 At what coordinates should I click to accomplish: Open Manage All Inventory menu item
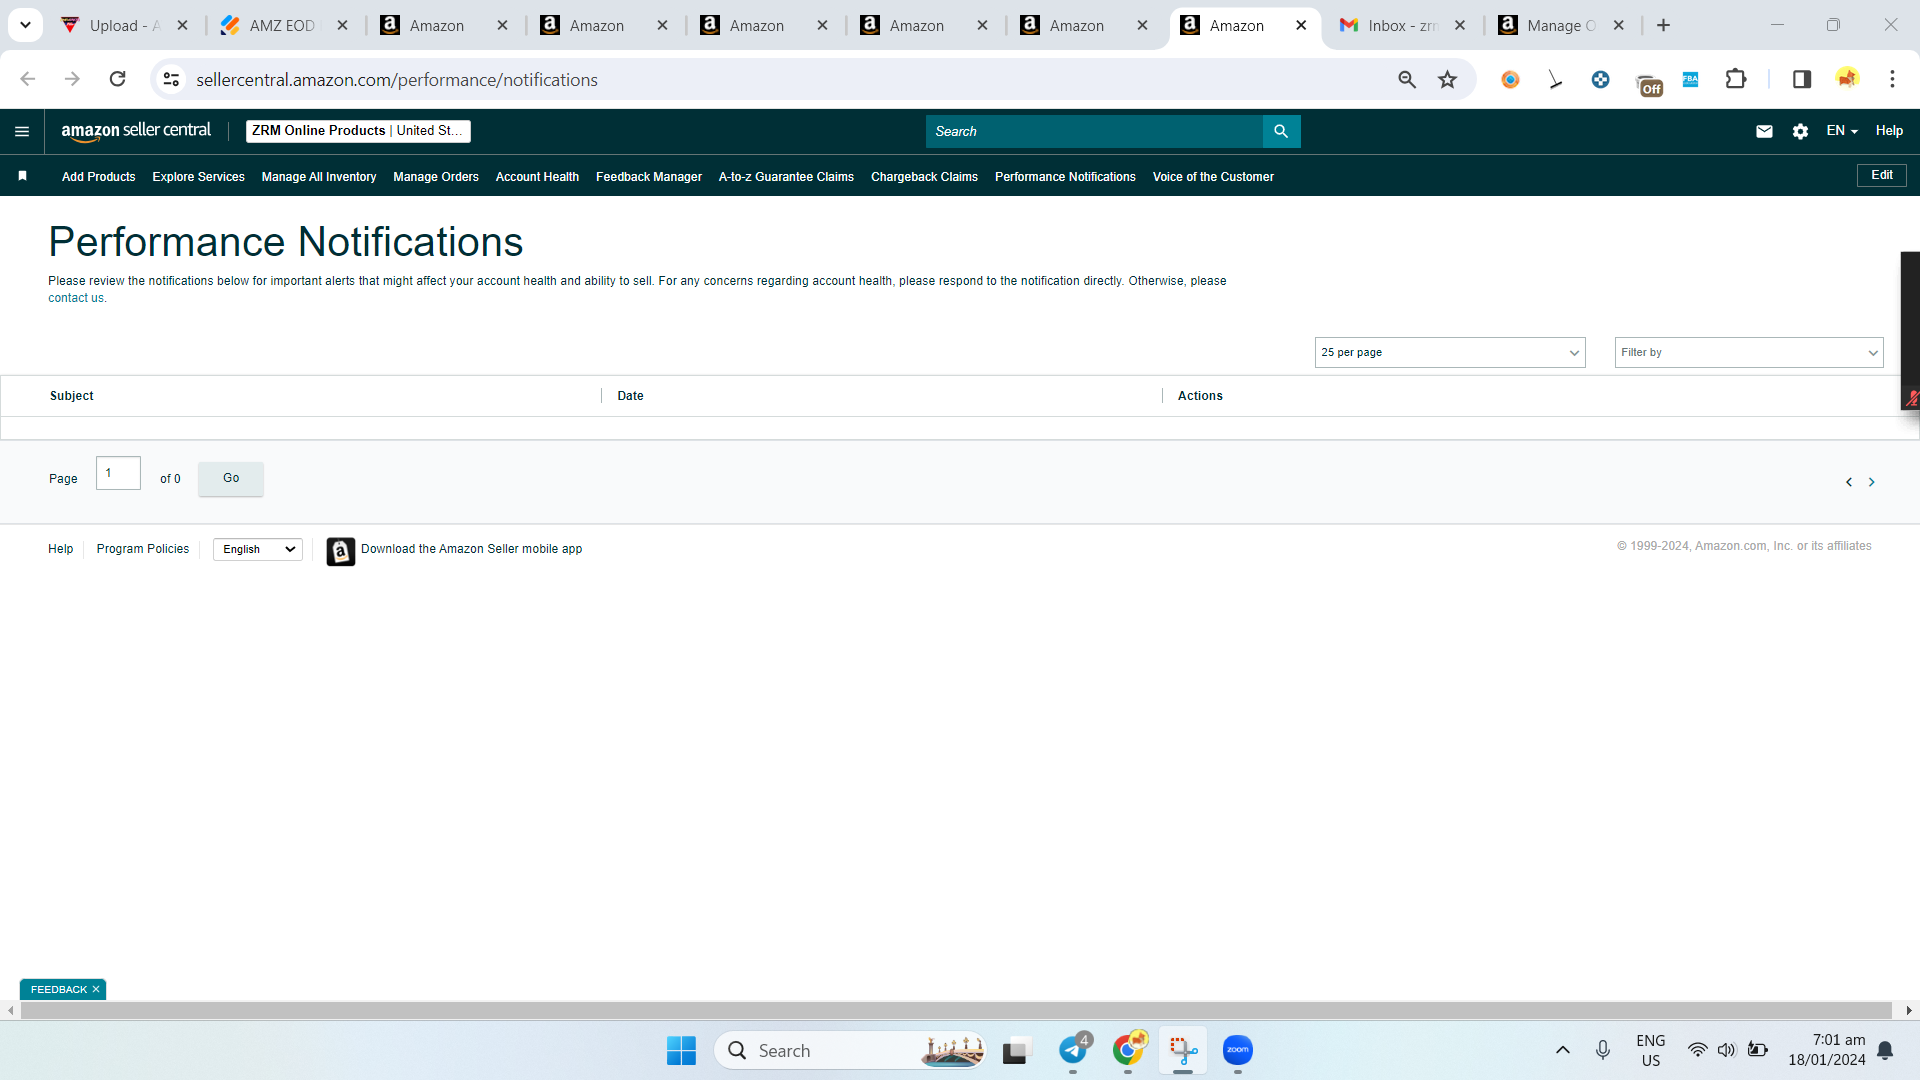319,177
